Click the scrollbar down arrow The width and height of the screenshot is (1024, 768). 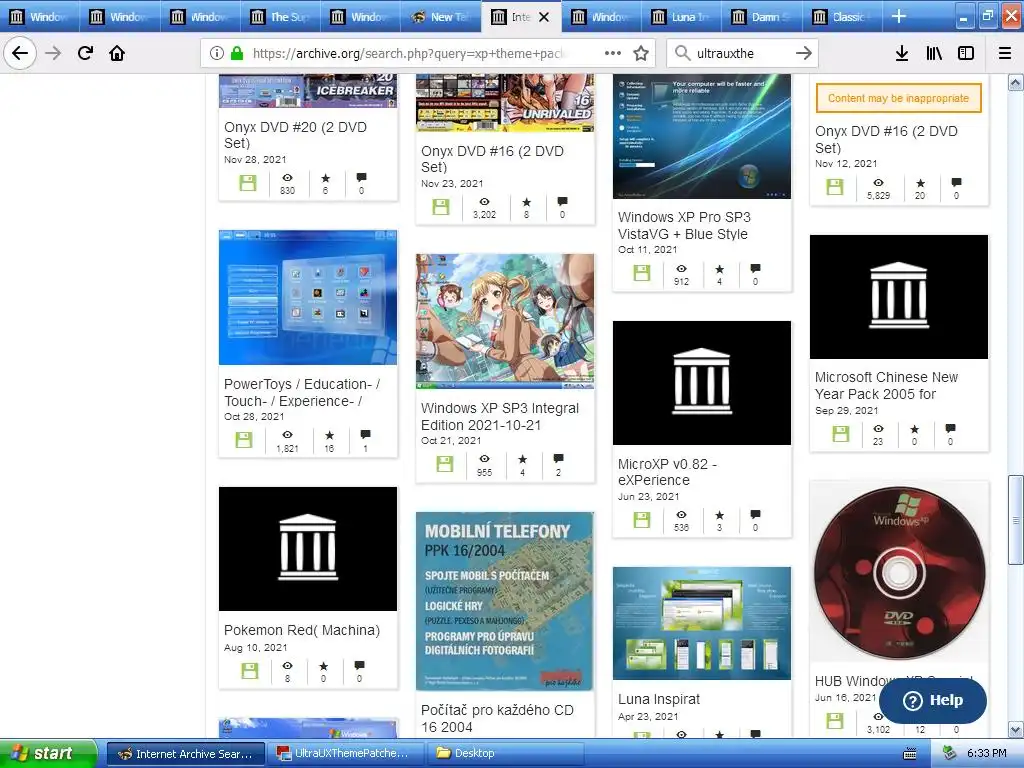1016,729
